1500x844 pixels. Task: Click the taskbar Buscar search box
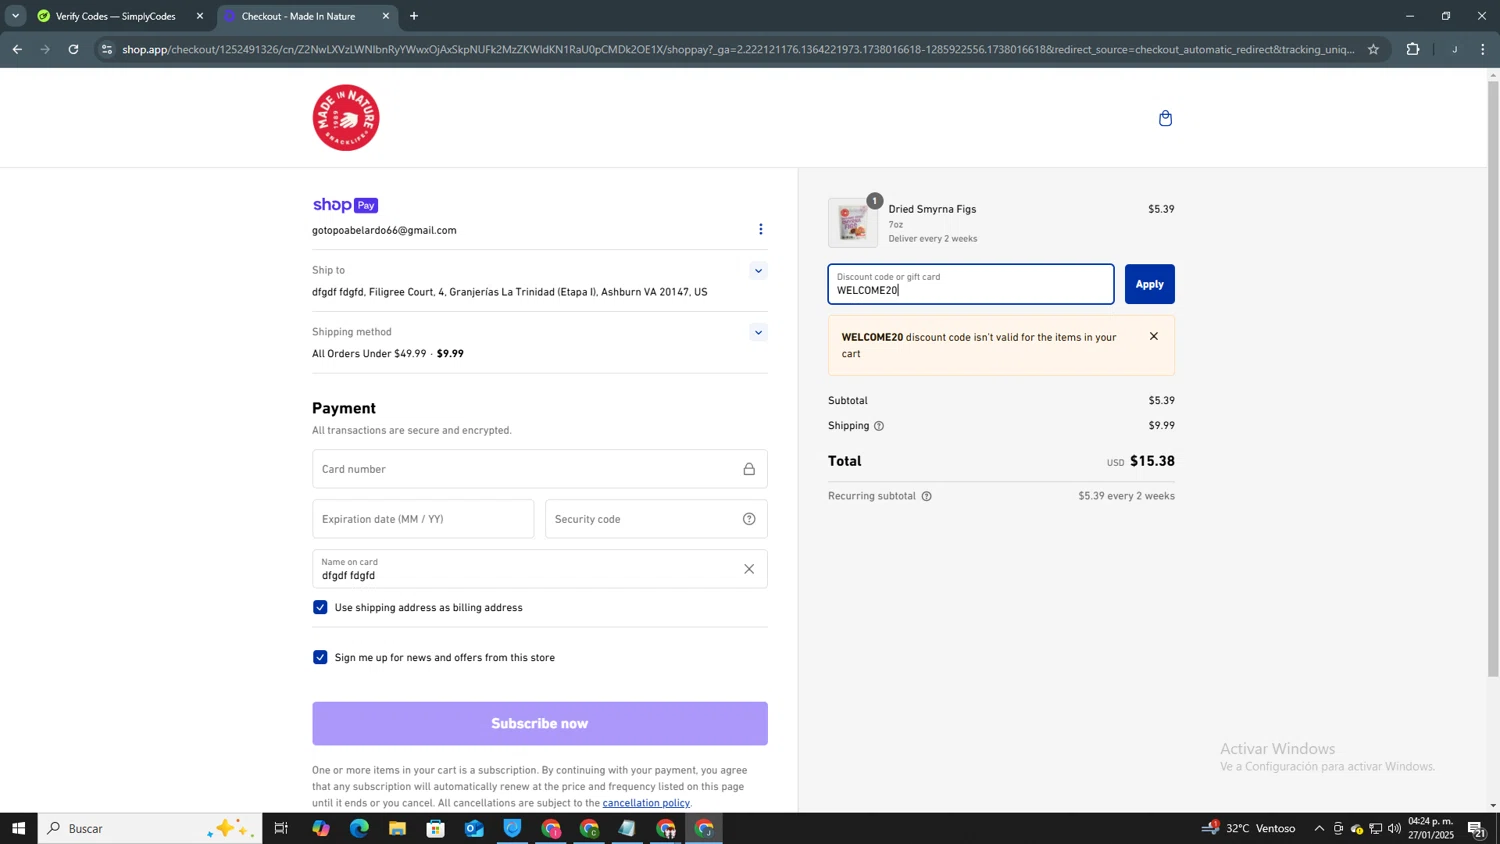[x=150, y=829]
